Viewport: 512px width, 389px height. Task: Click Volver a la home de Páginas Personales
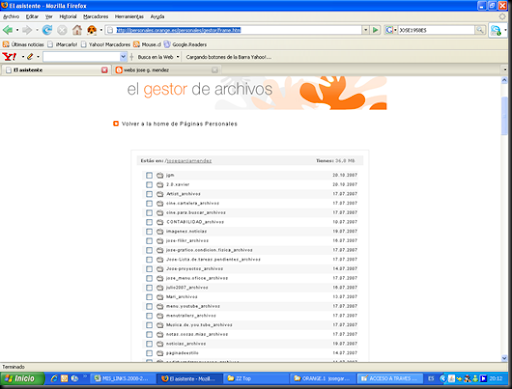(x=180, y=124)
